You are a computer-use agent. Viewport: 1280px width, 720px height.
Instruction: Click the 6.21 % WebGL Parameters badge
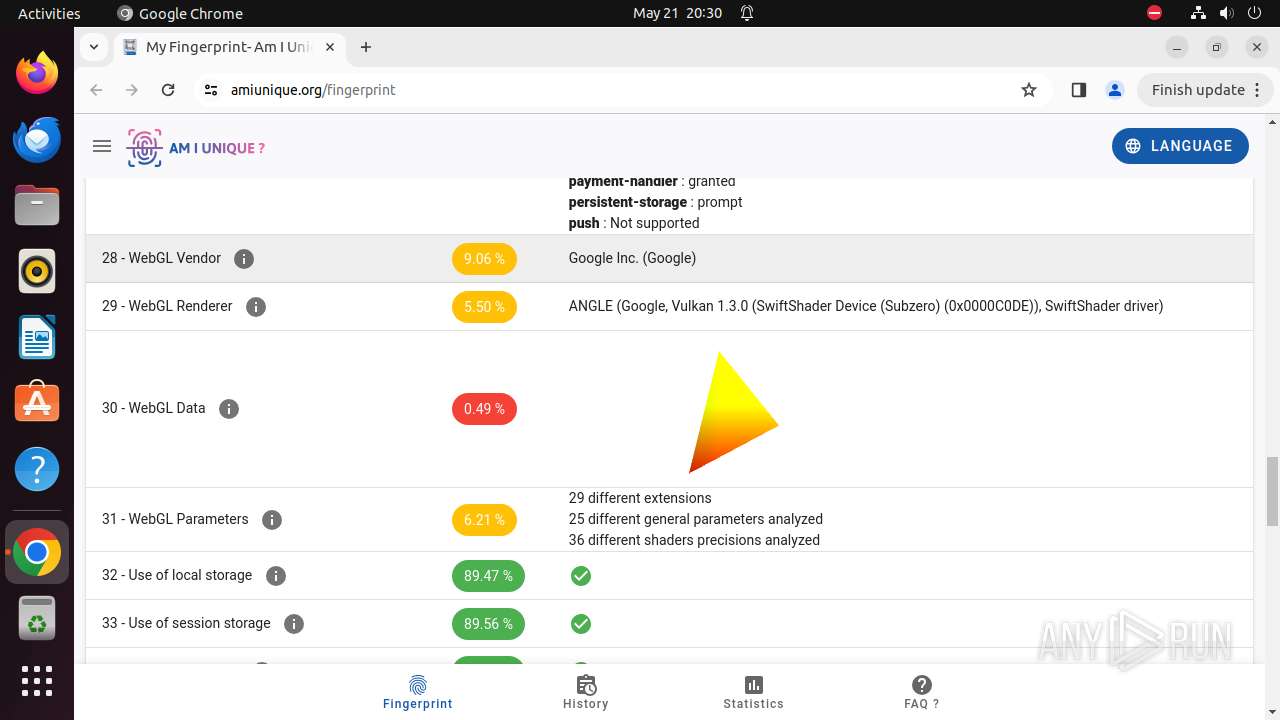click(484, 520)
